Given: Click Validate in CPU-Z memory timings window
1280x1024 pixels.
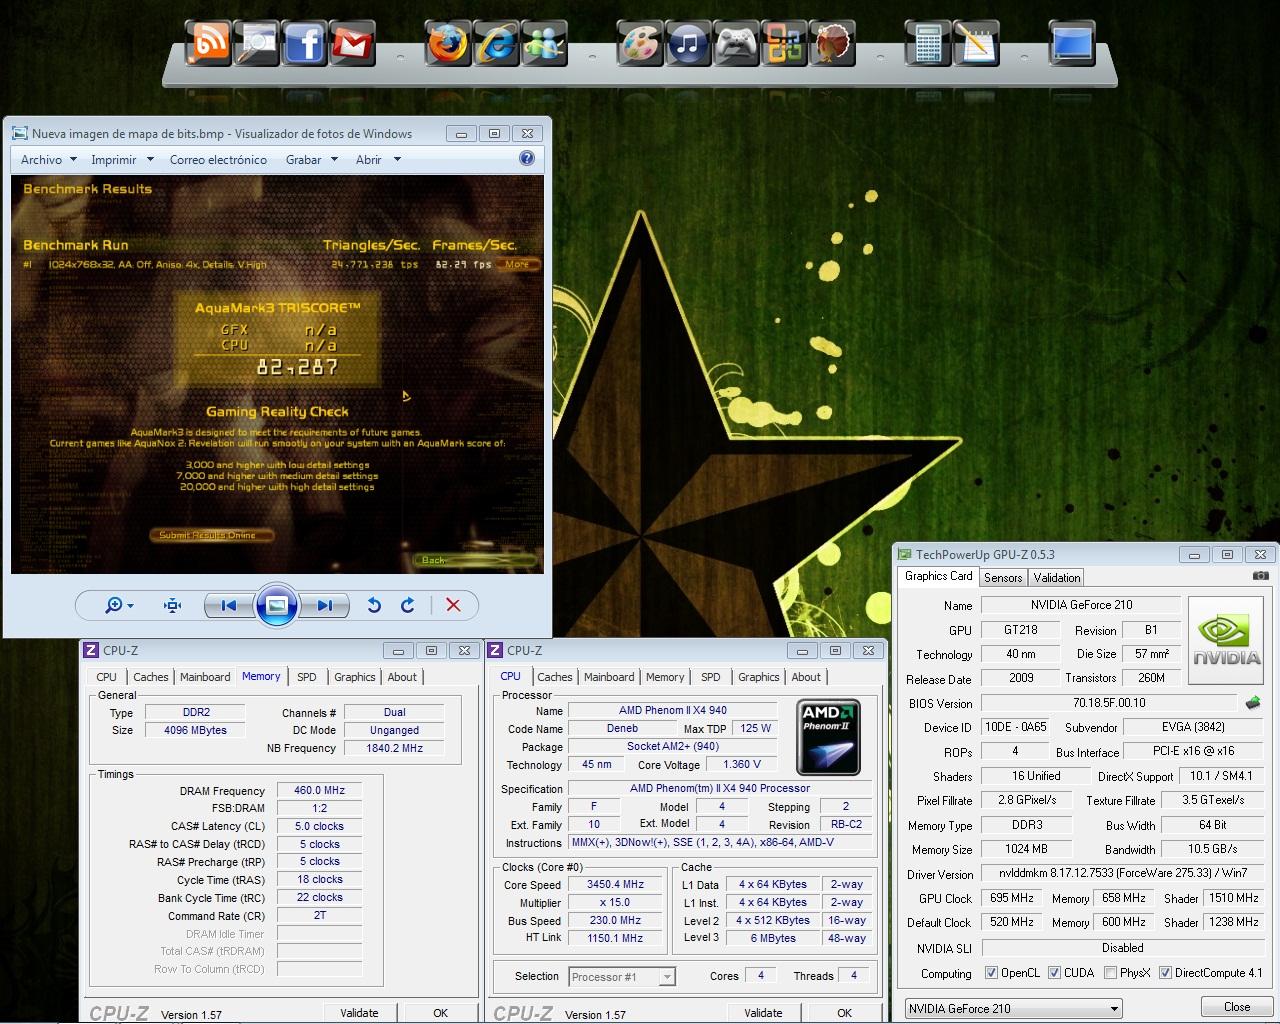Looking at the screenshot, I should (x=359, y=1013).
